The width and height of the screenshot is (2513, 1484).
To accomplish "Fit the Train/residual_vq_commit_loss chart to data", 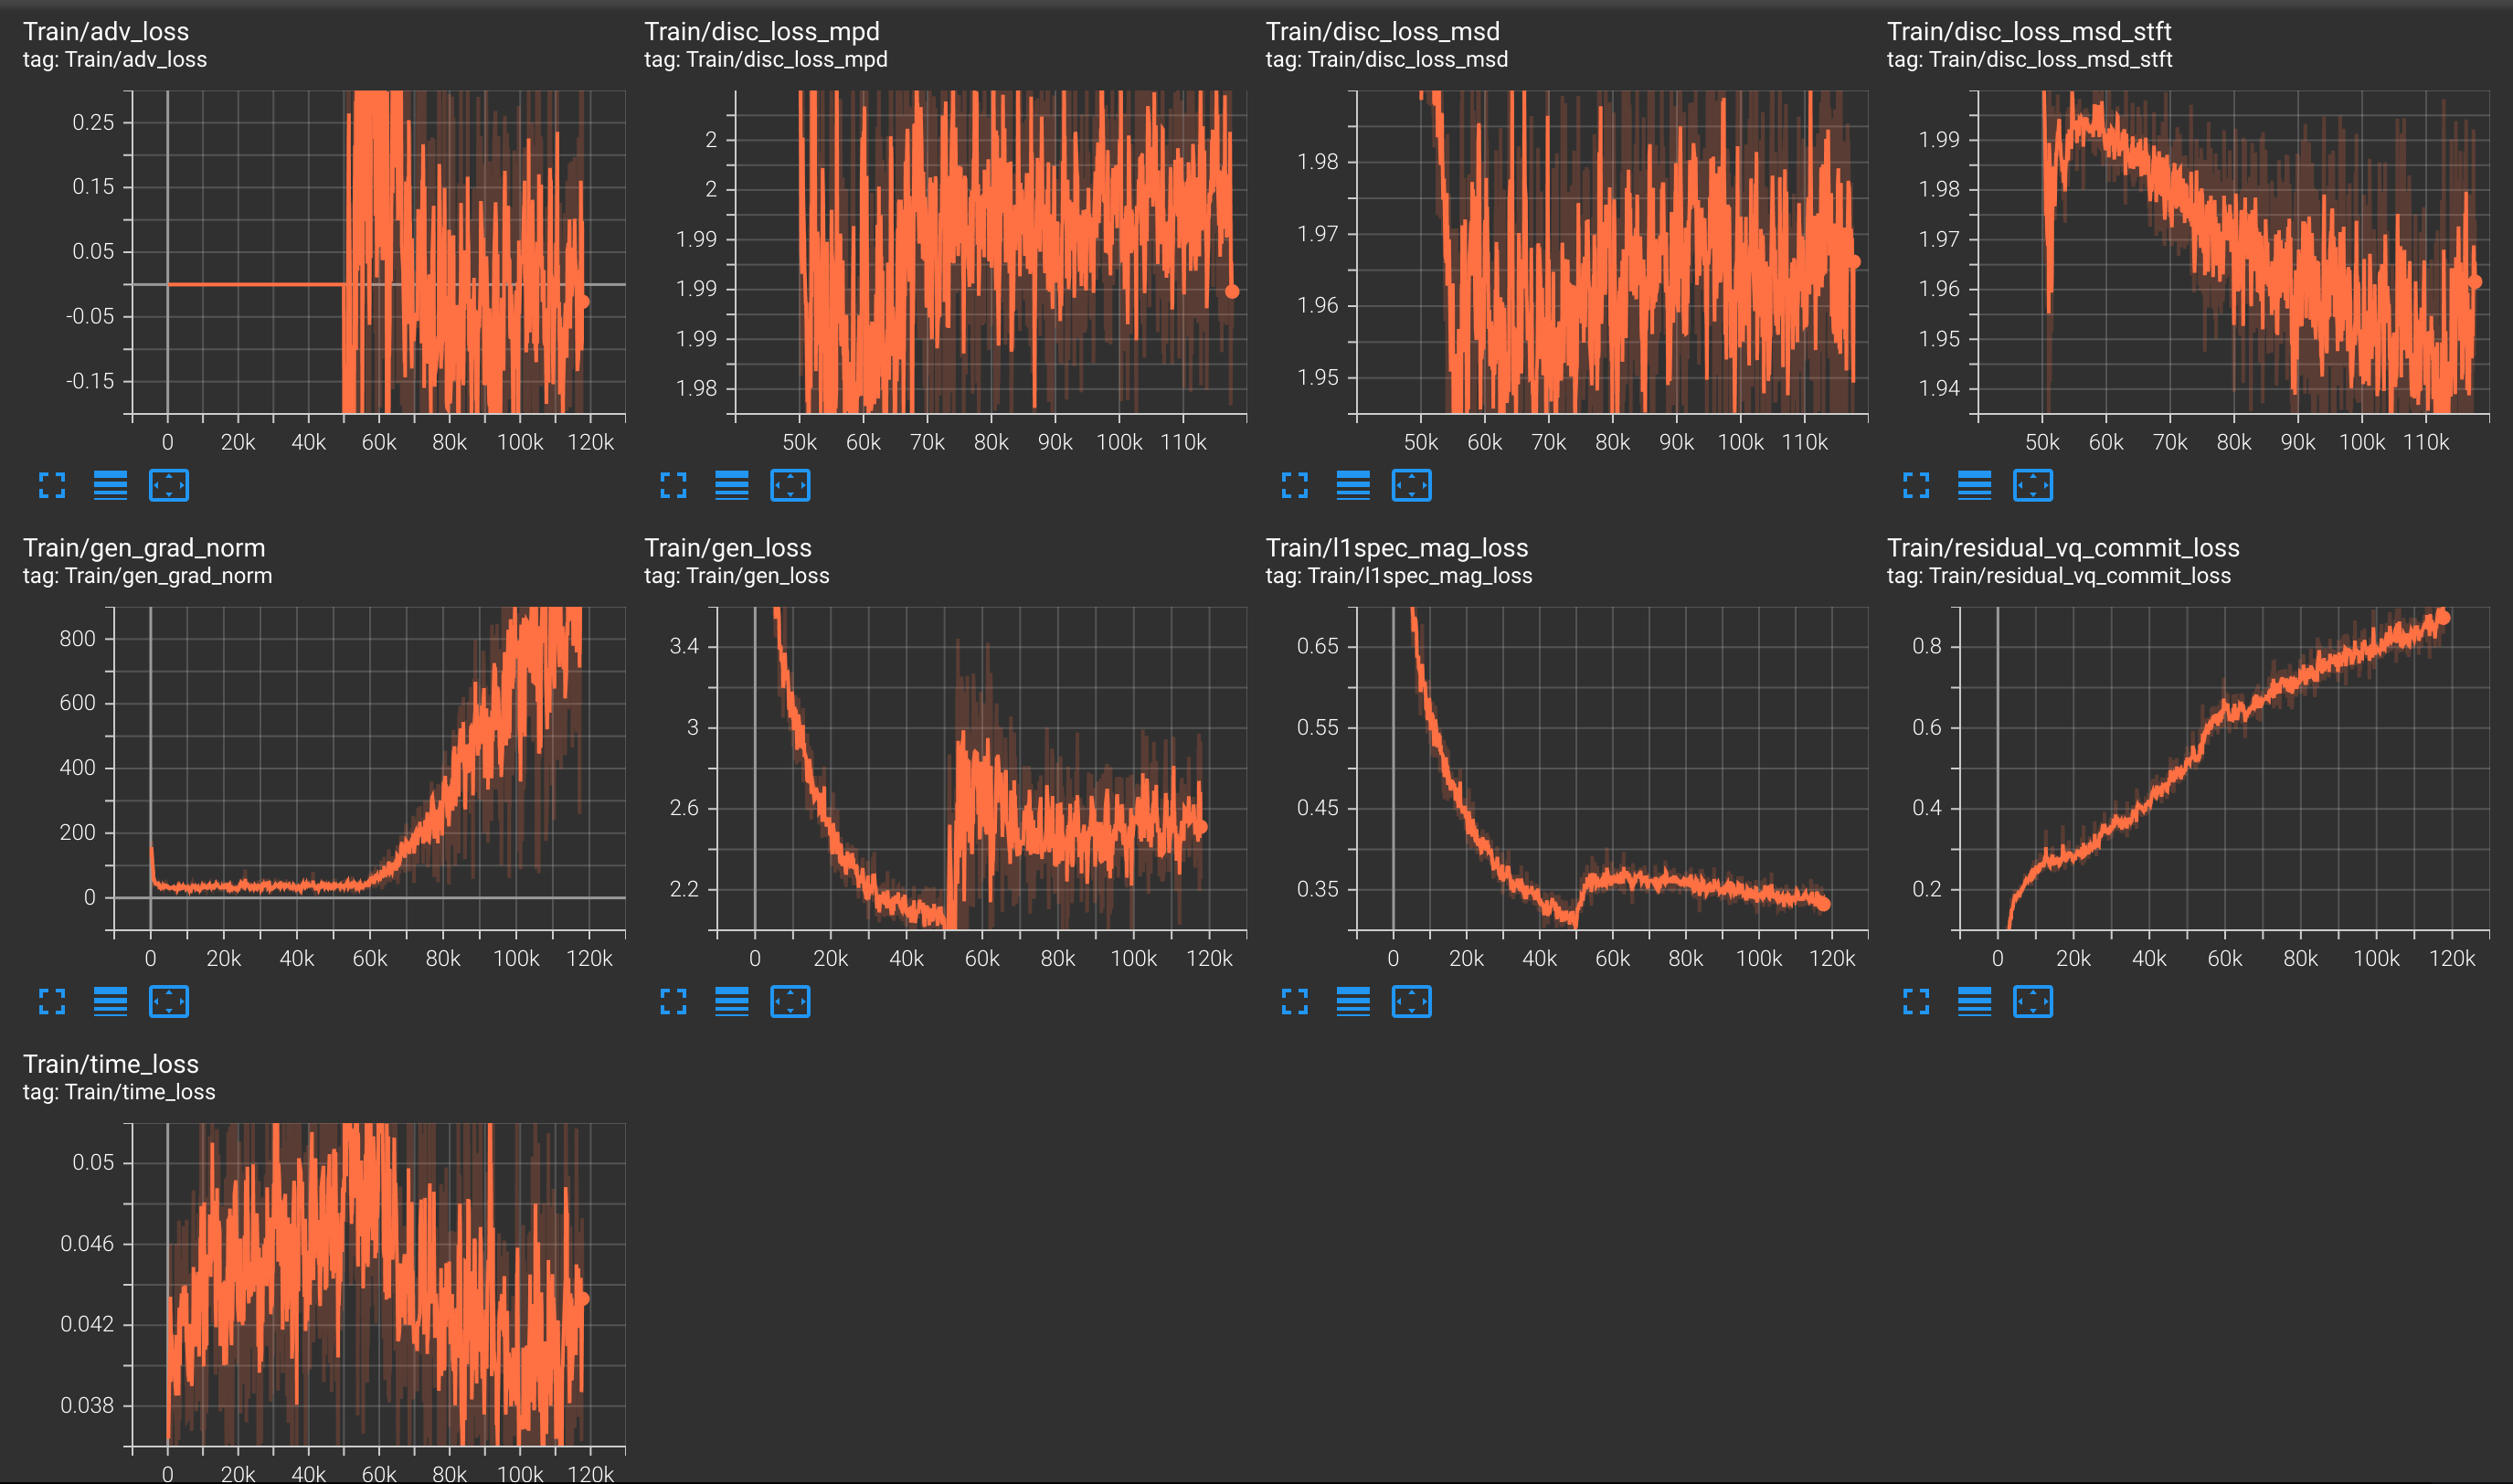I will [x=2031, y=1002].
